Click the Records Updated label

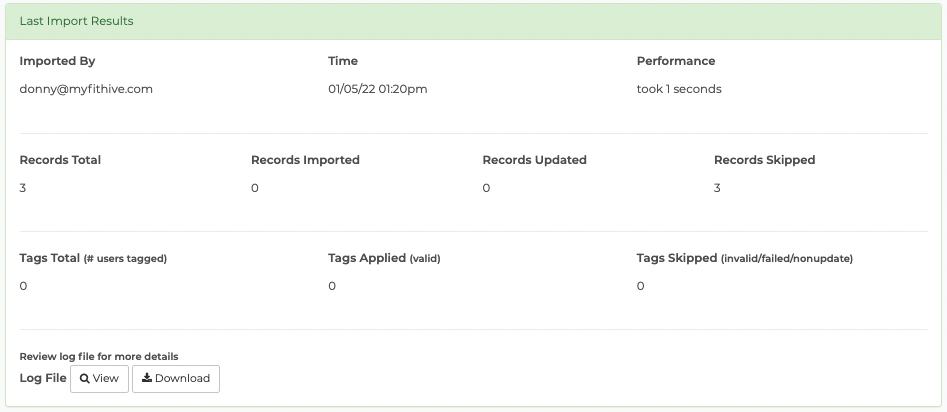point(534,160)
